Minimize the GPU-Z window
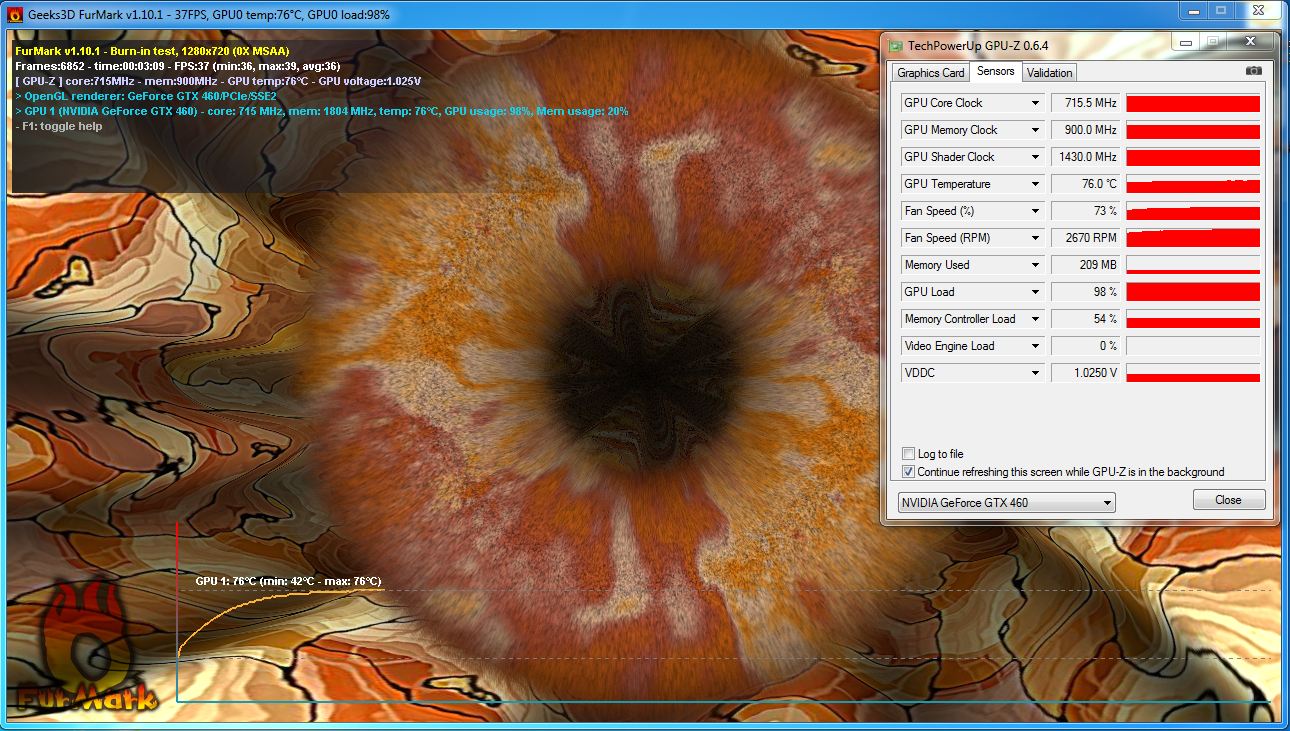This screenshot has height=731, width=1290. point(1184,42)
